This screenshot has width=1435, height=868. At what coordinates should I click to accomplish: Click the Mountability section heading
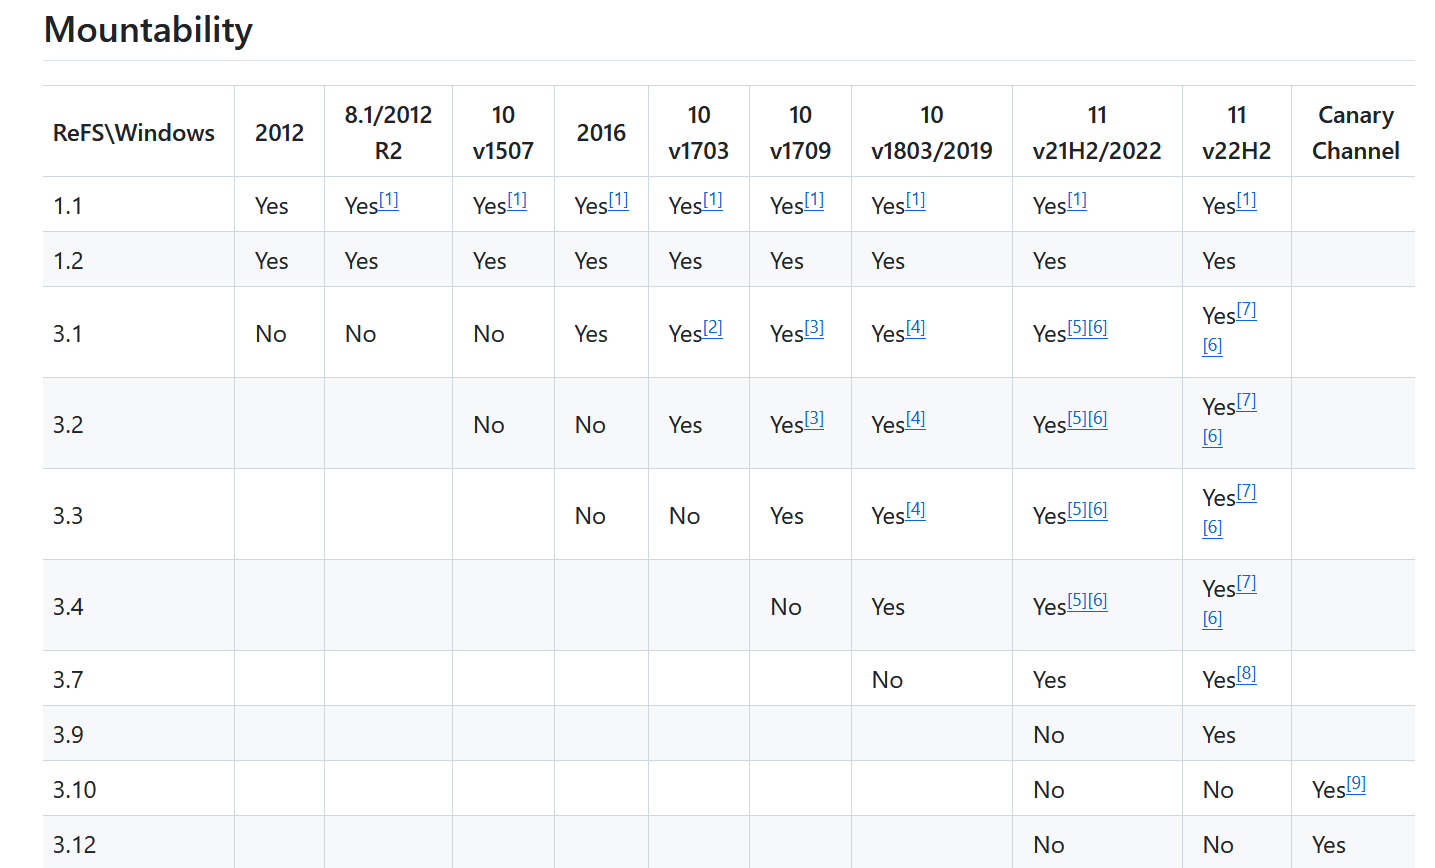148,30
